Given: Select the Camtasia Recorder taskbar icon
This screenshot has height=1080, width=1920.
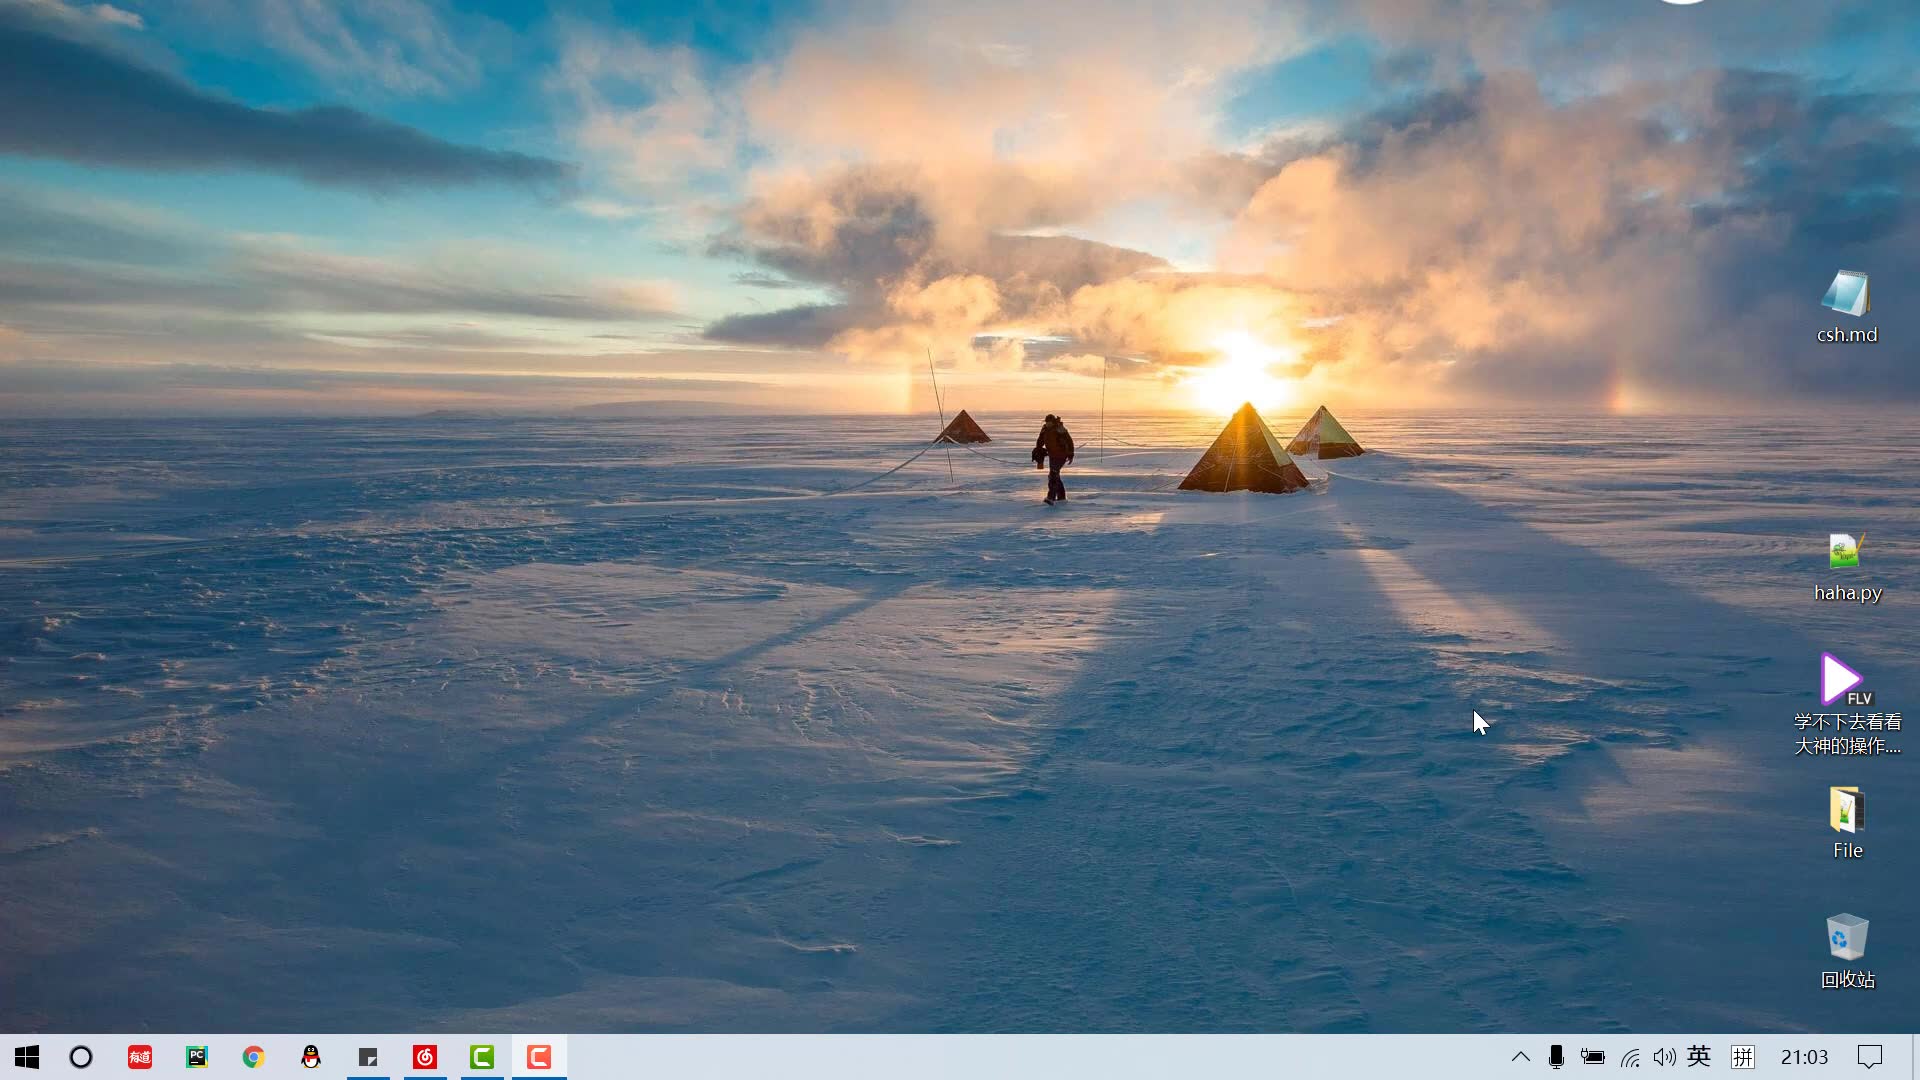Looking at the screenshot, I should pyautogui.click(x=539, y=1057).
